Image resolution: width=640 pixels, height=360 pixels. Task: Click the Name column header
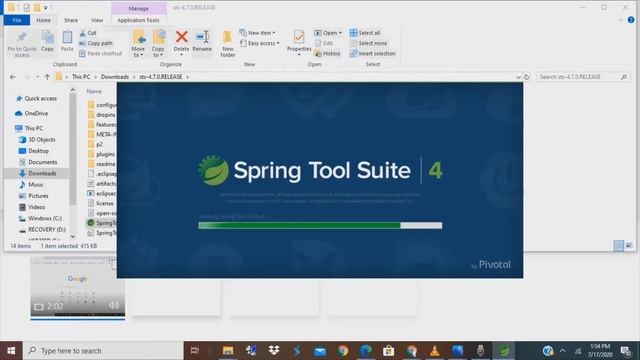(94, 91)
